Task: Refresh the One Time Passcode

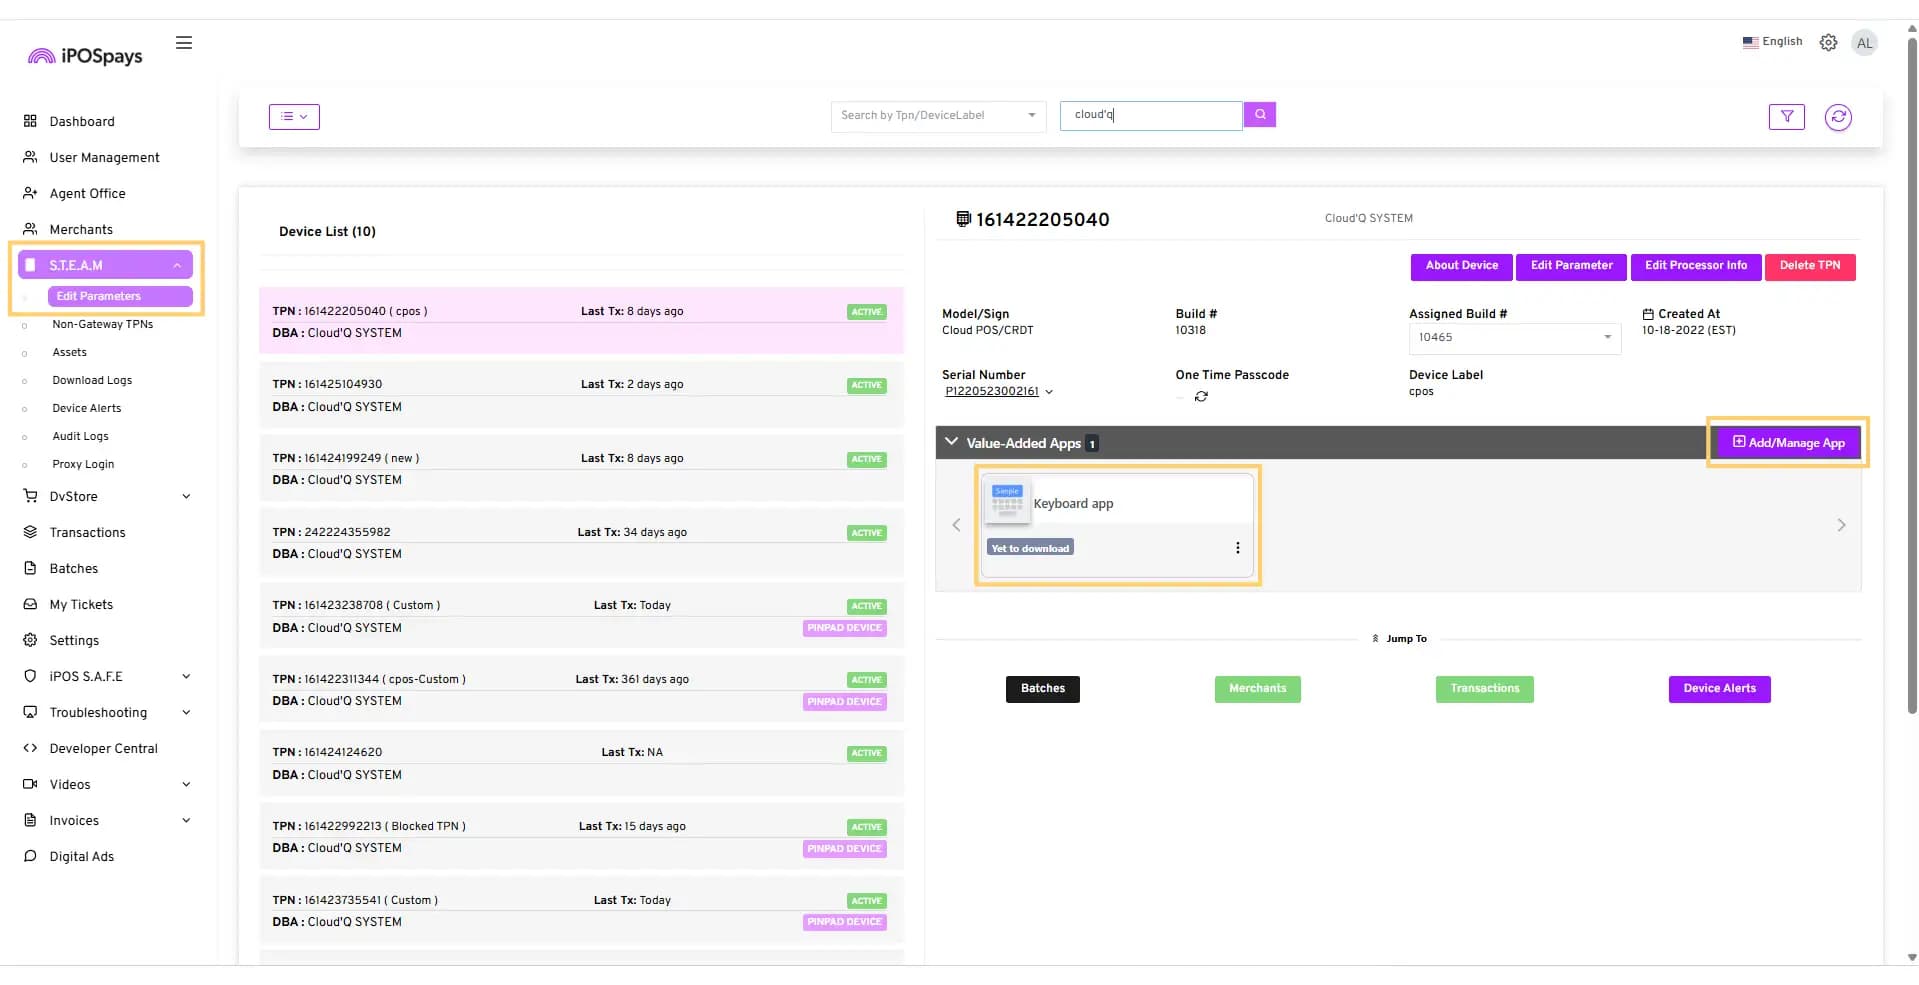Action: (x=1201, y=397)
